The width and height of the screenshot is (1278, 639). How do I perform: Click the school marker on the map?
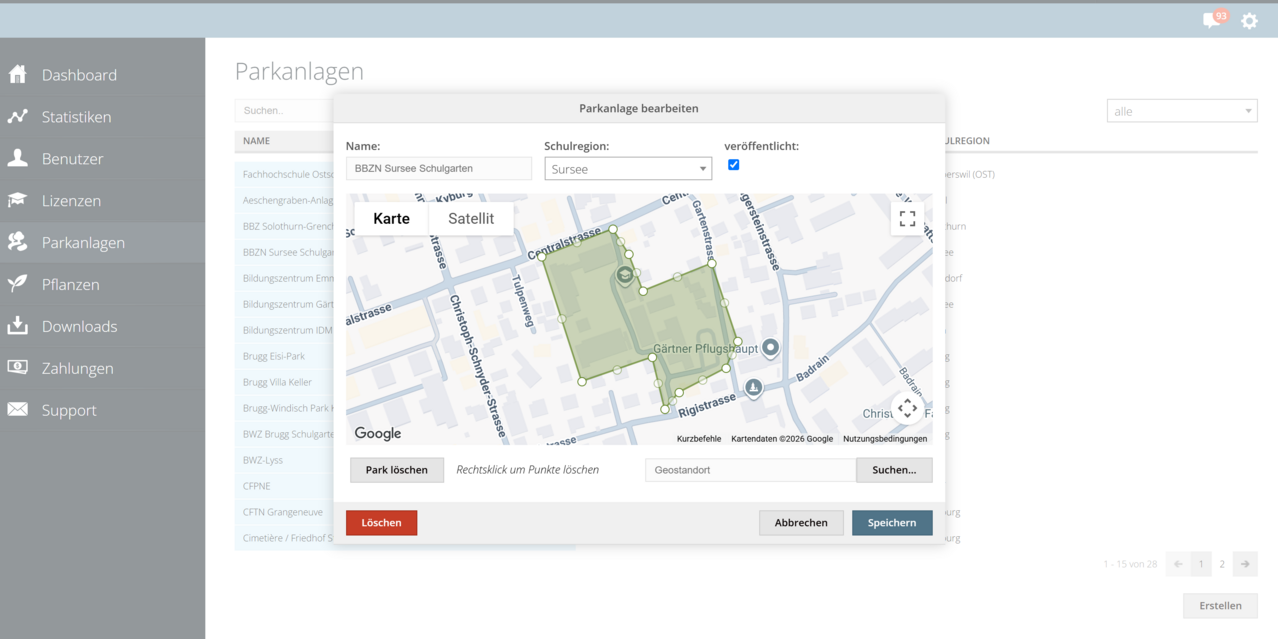click(625, 275)
